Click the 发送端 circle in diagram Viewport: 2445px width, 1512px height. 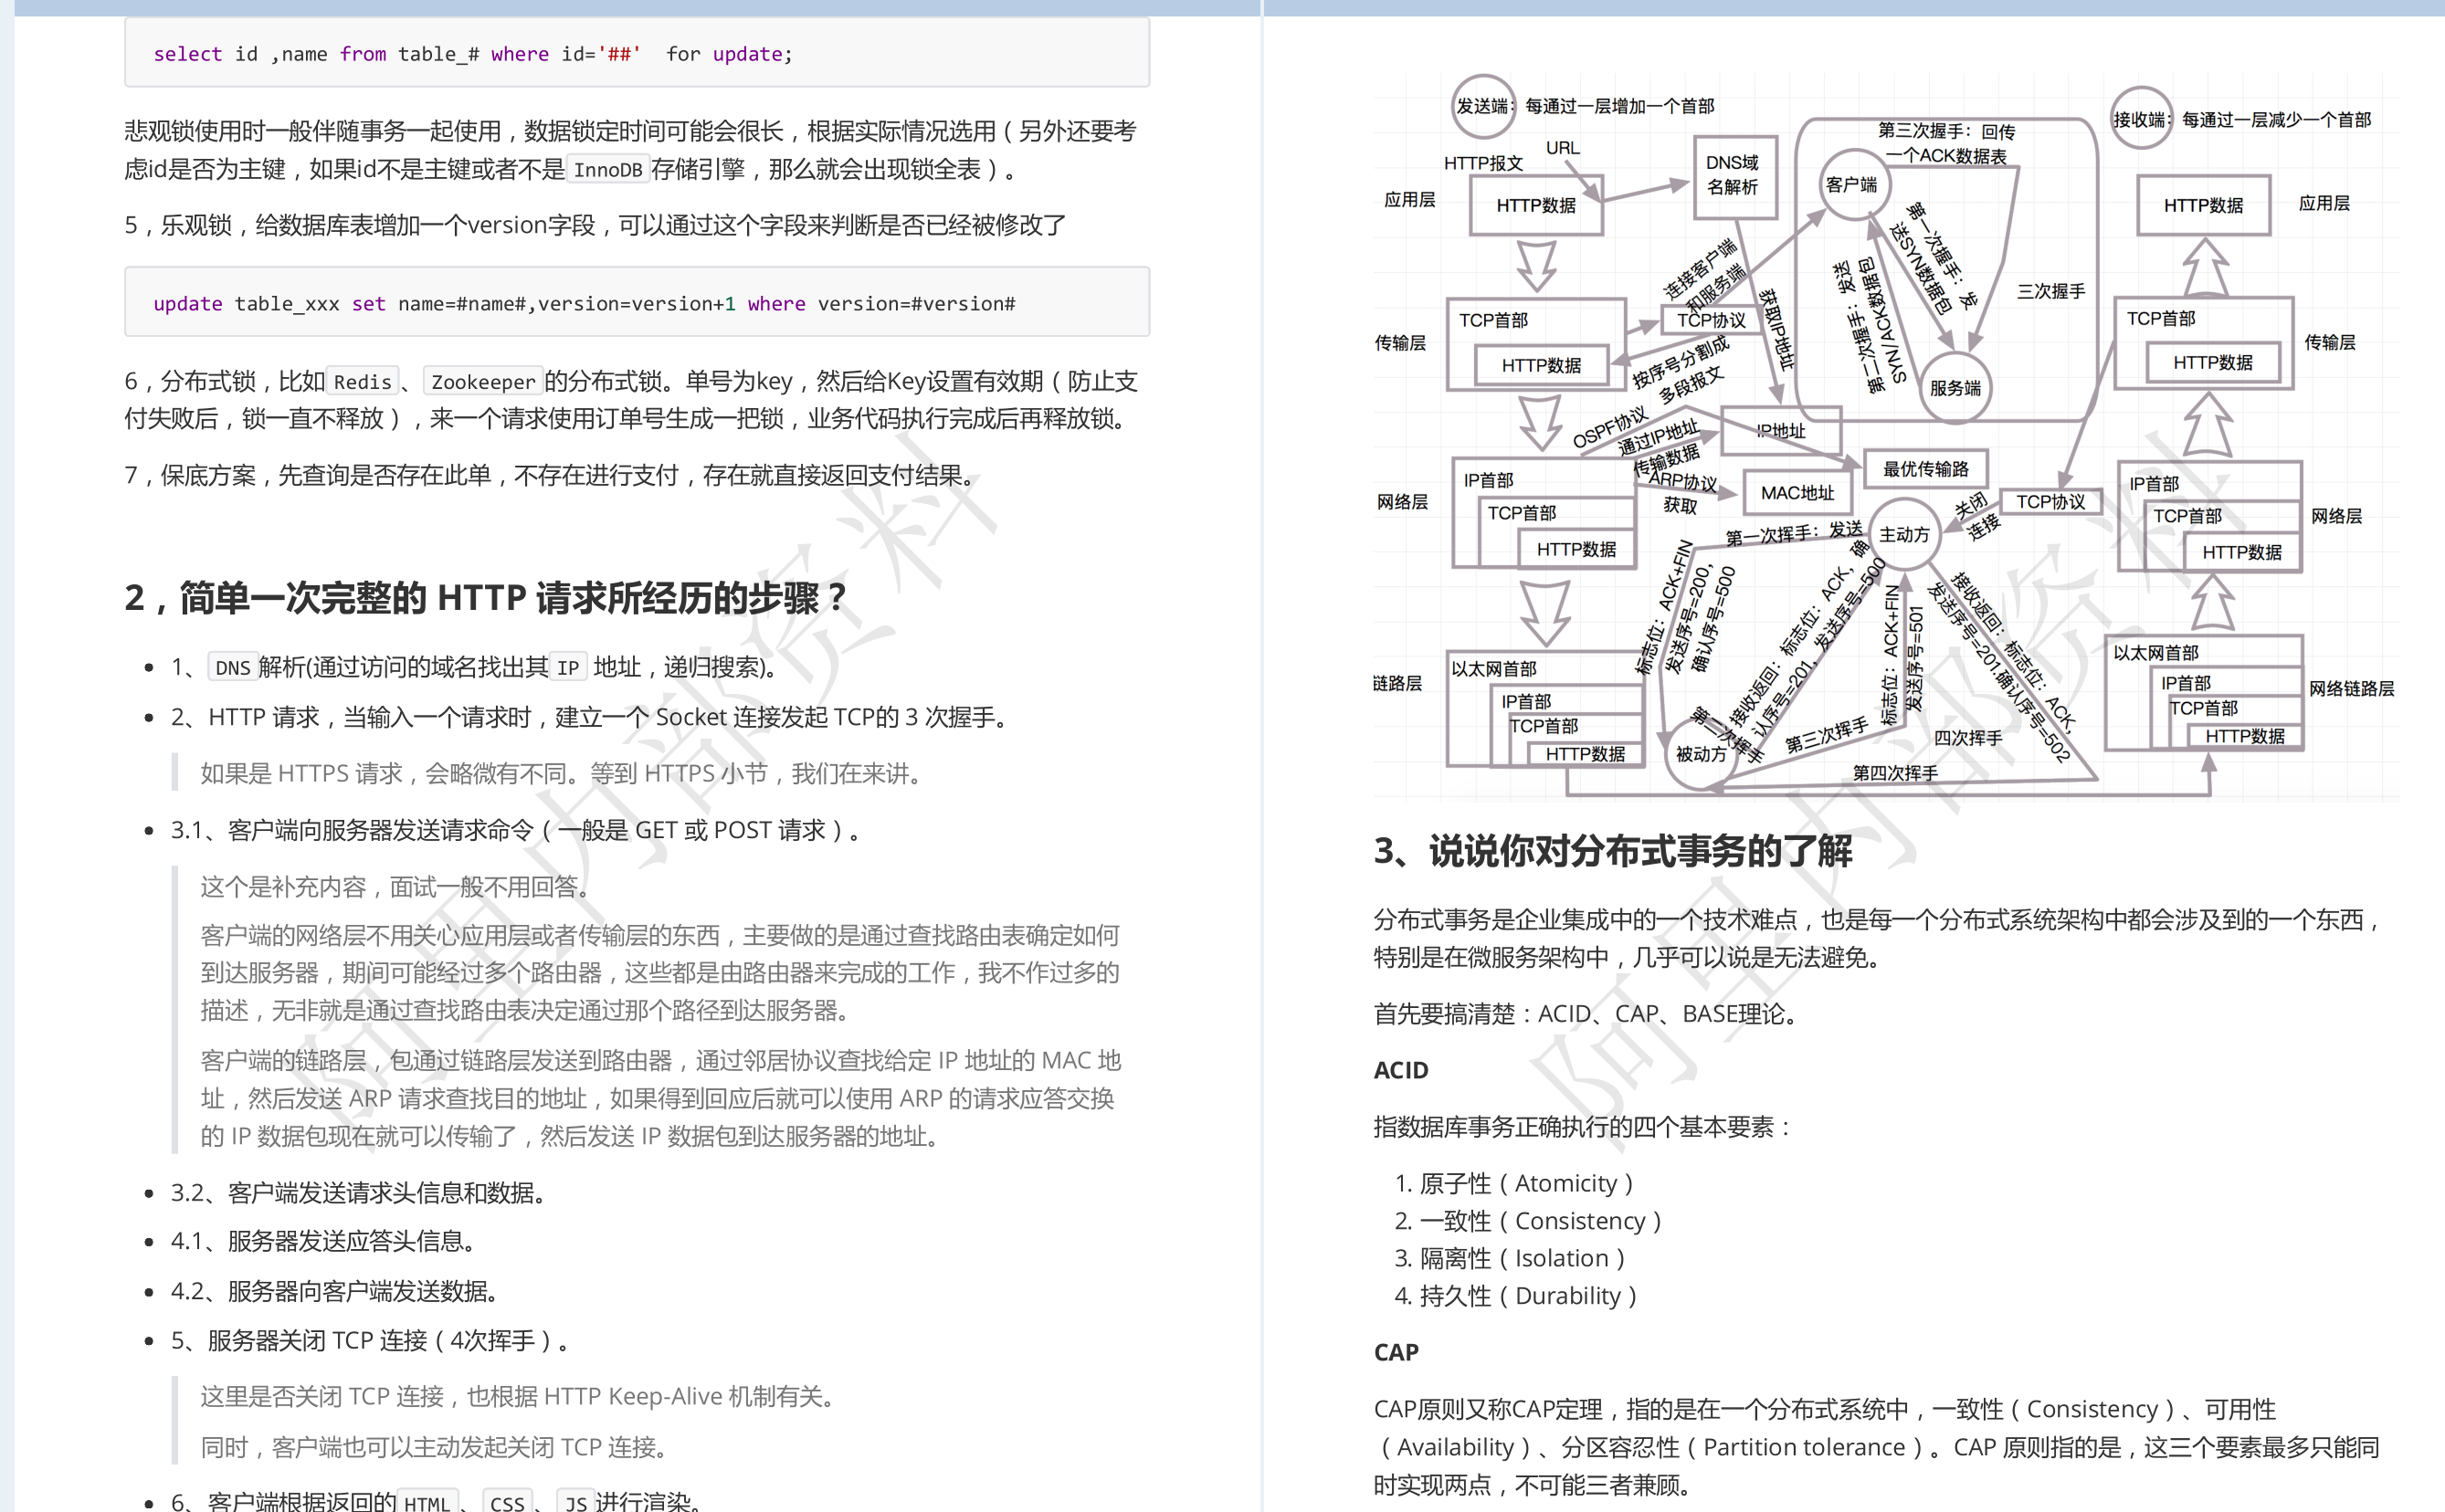(1482, 106)
